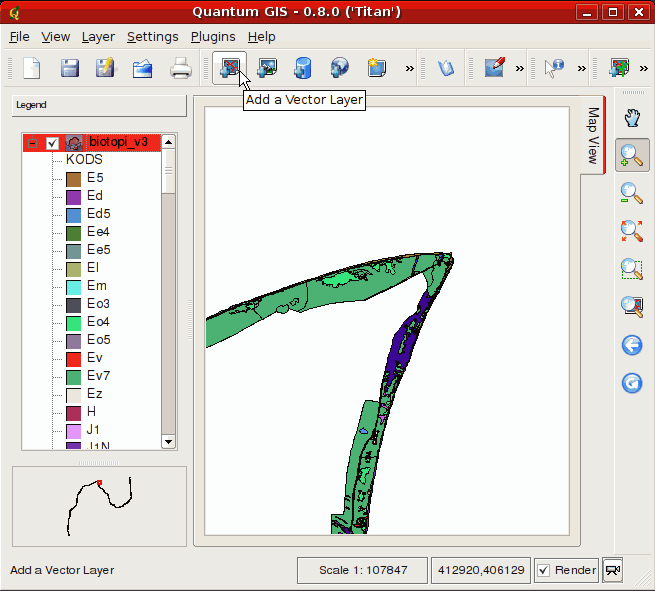This screenshot has height=591, width=655.
Task: Click Zoom to Selection icon
Action: tap(632, 269)
